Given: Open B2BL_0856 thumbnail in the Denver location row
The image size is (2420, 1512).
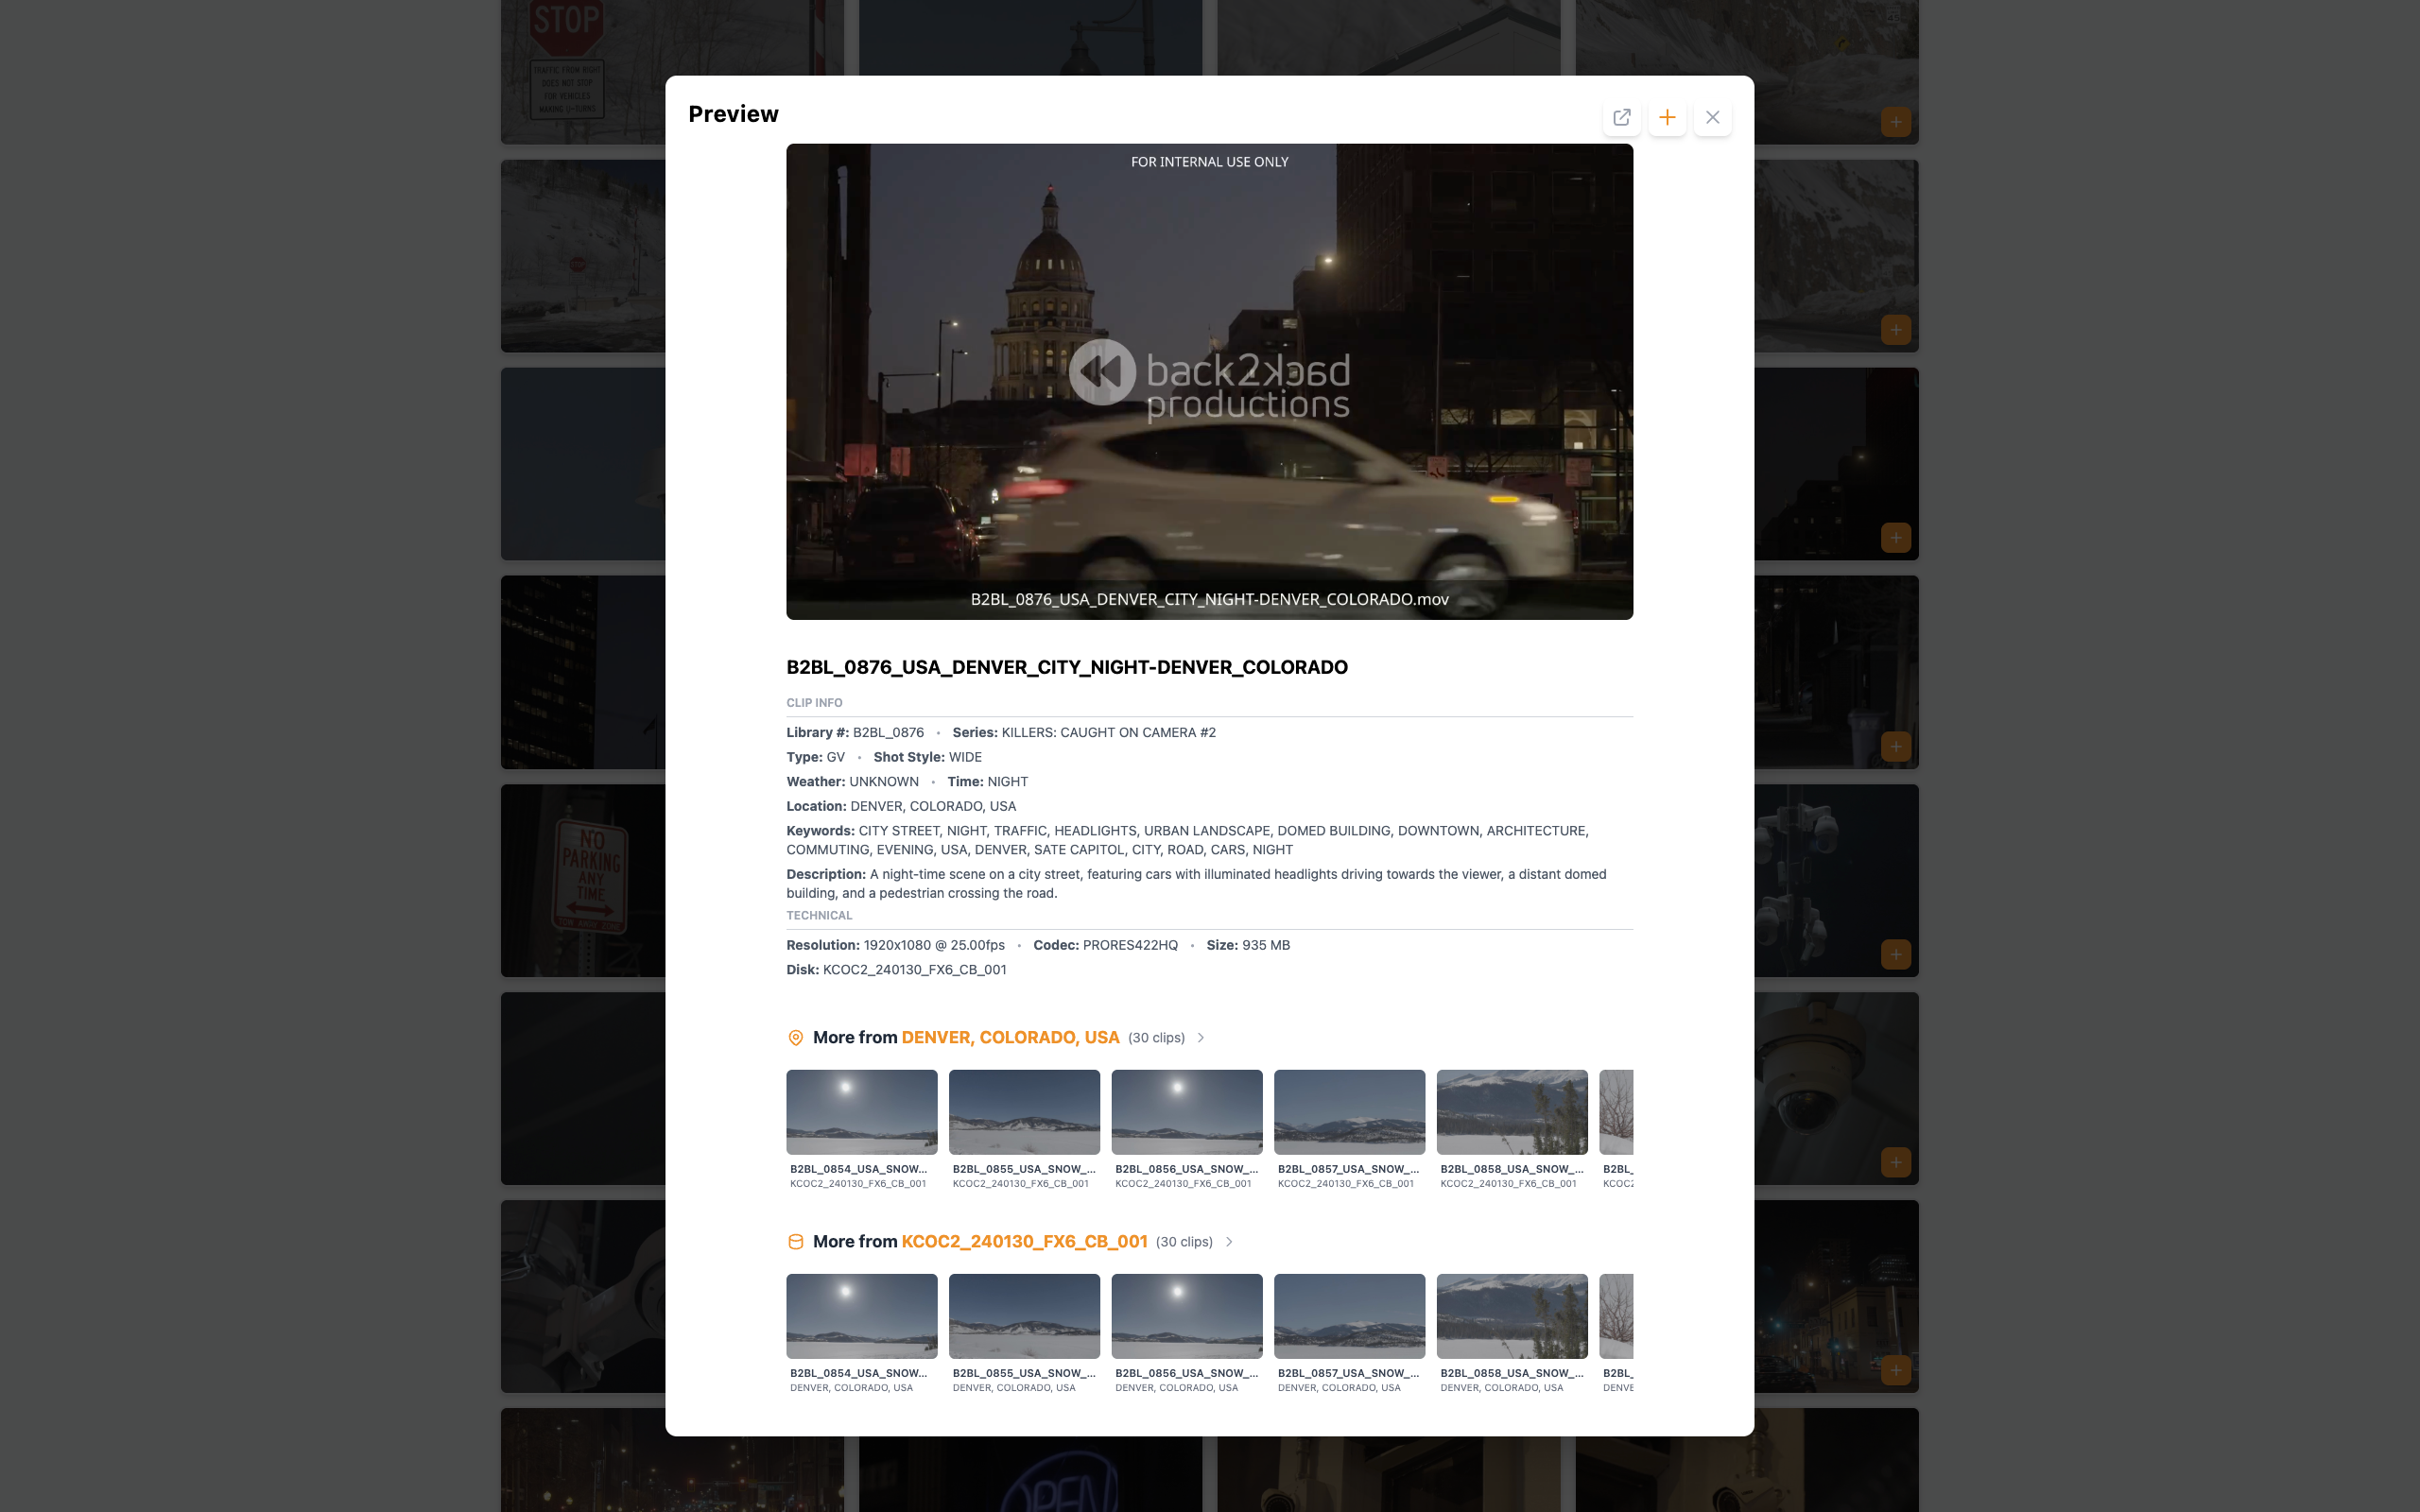Looking at the screenshot, I should (1187, 1112).
